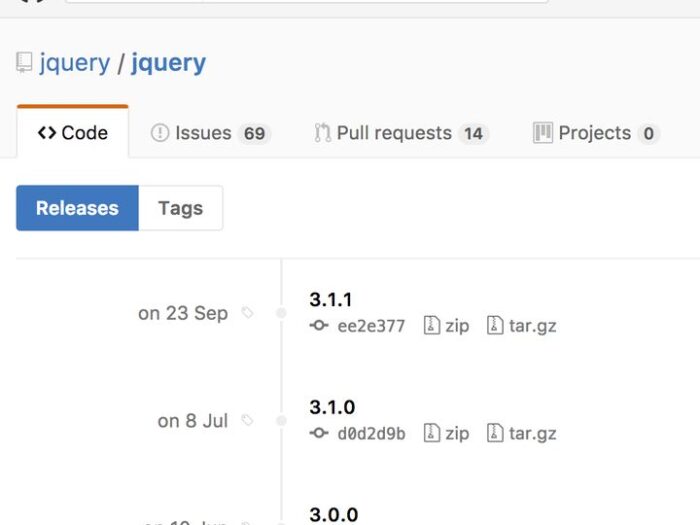This screenshot has height=525, width=700.
Task: Open the 3.1.1 release title
Action: point(331,299)
